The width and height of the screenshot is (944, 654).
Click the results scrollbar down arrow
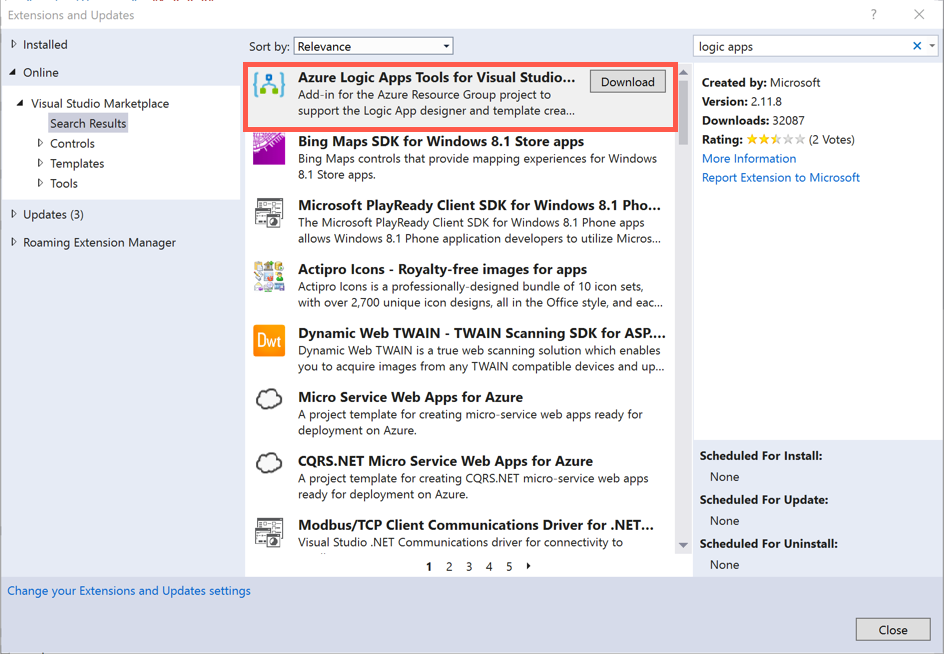pos(683,545)
